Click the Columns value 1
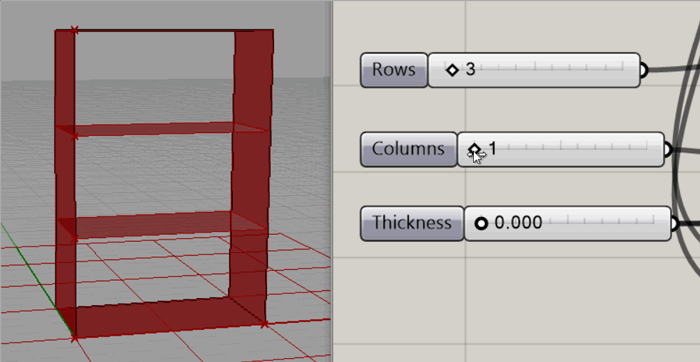Viewport: 700px width, 362px height. coord(493,149)
